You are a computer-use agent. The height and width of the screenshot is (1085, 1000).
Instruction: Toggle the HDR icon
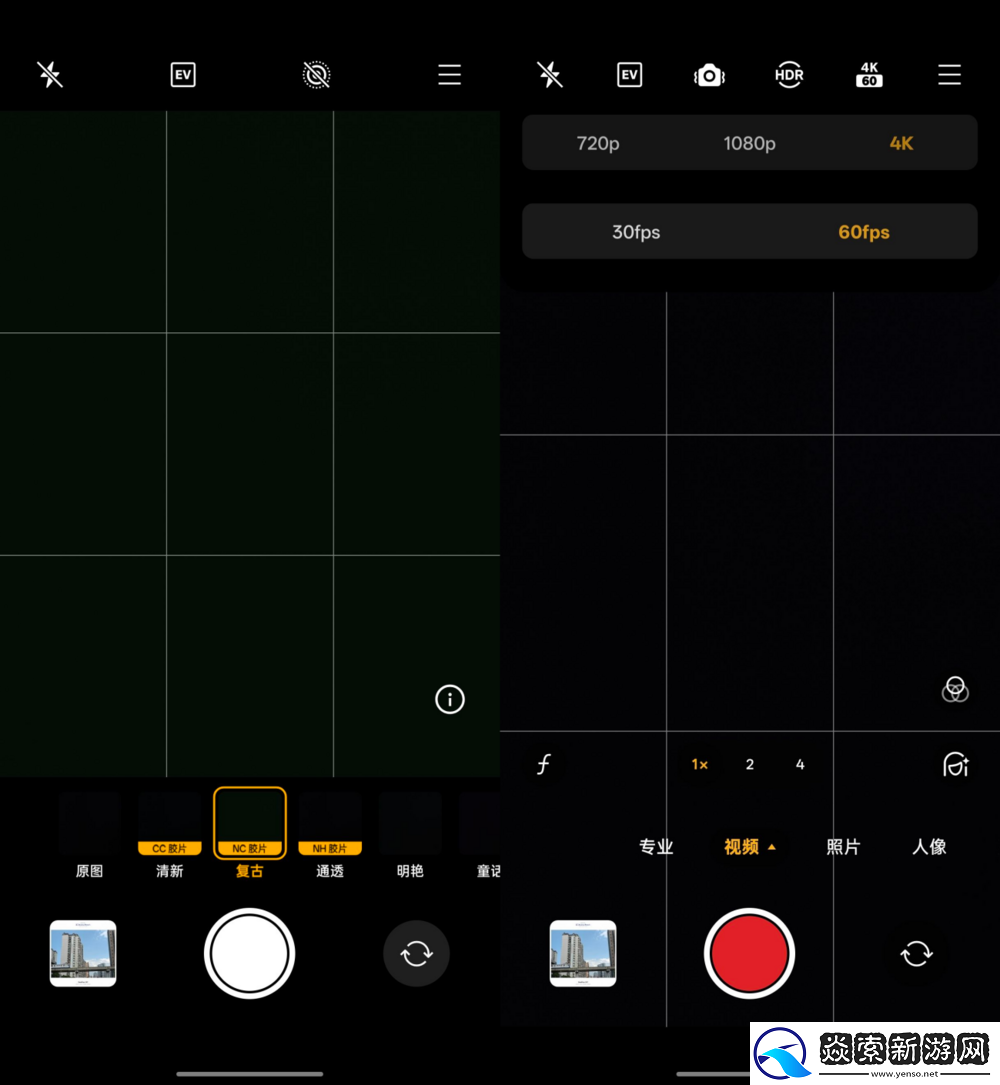(x=789, y=75)
